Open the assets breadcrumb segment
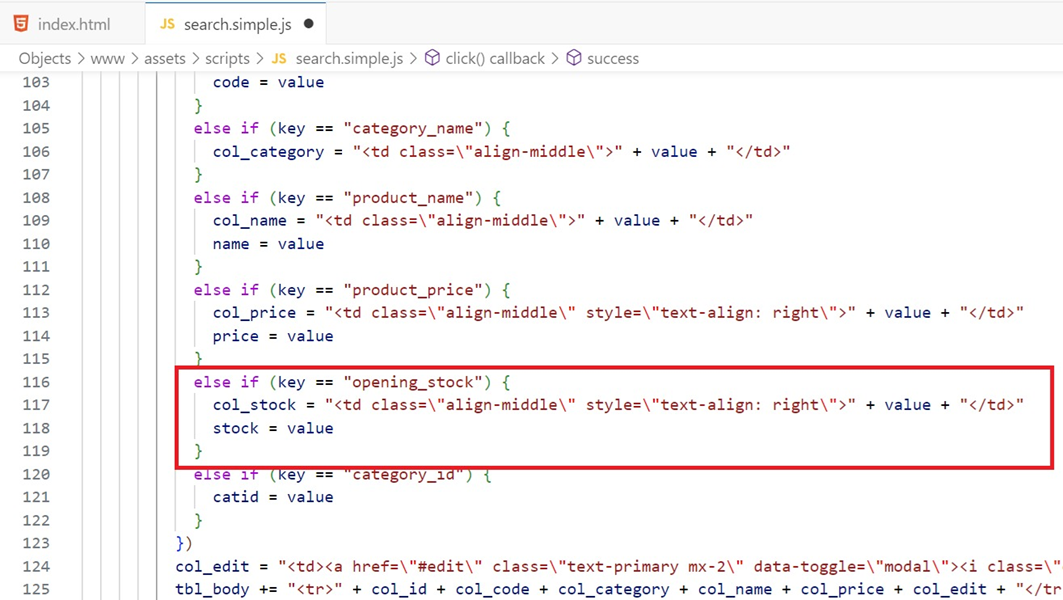 pos(165,58)
